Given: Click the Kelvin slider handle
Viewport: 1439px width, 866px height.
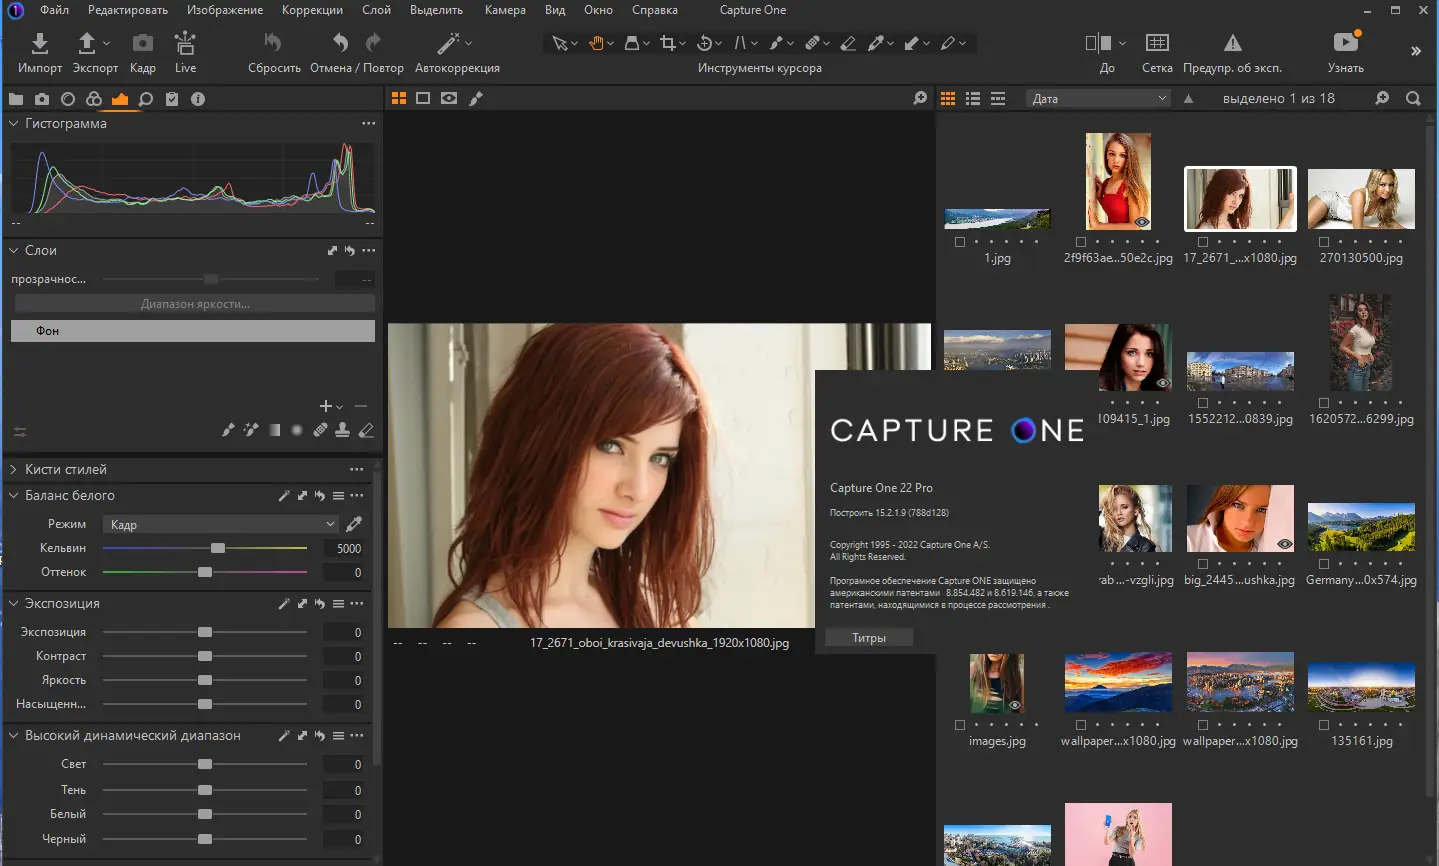Looking at the screenshot, I should coord(218,548).
